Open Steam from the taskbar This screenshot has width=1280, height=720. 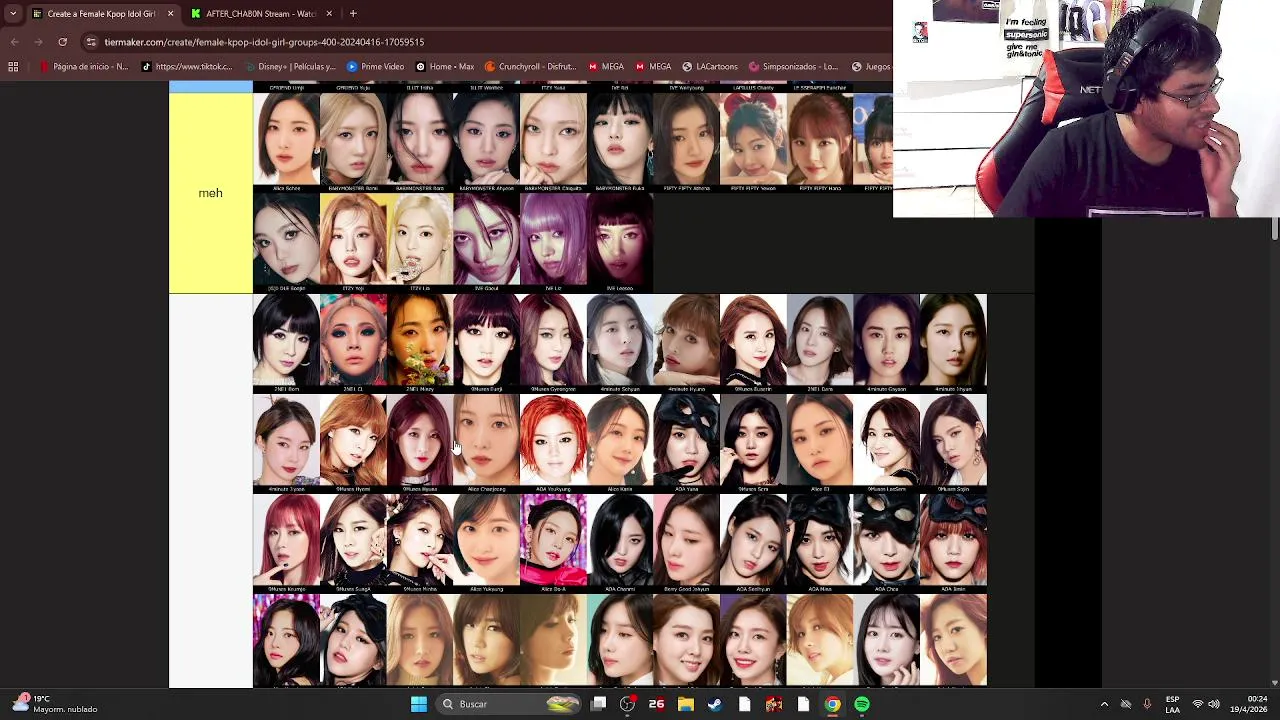[x=715, y=704]
